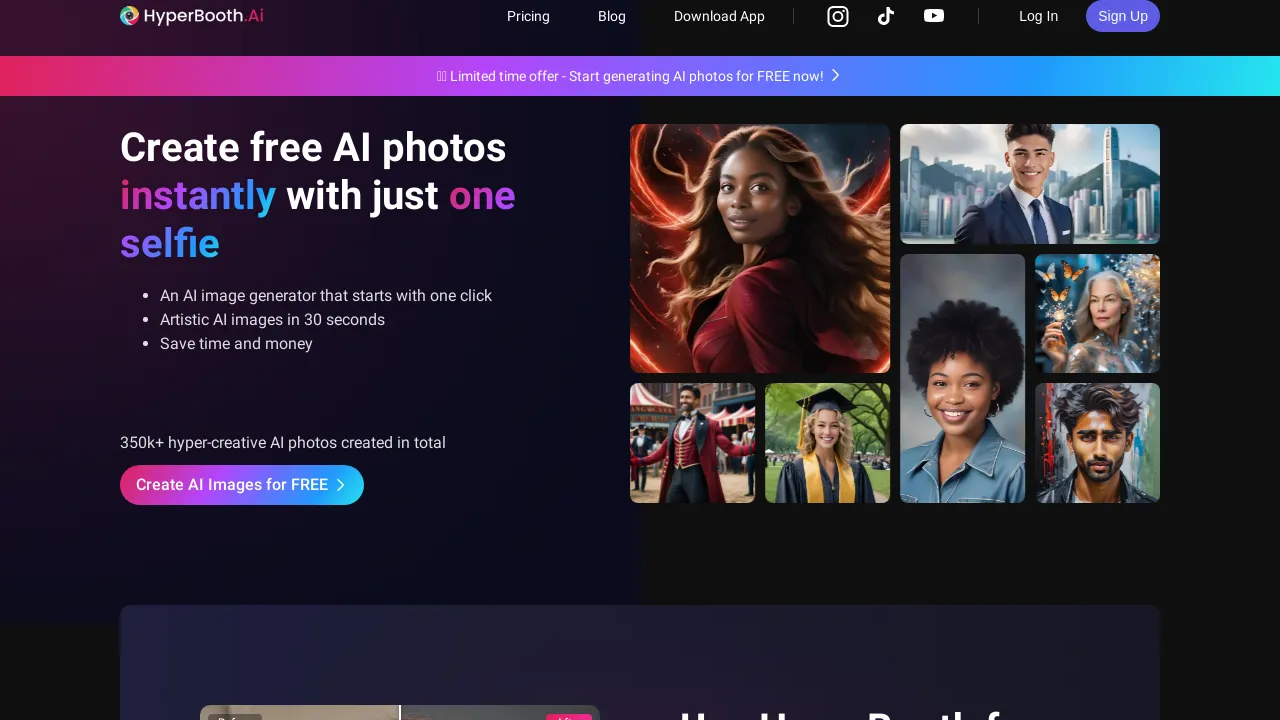1280x720 pixels.
Task: Click the ringmaster costume man photo
Action: point(692,442)
